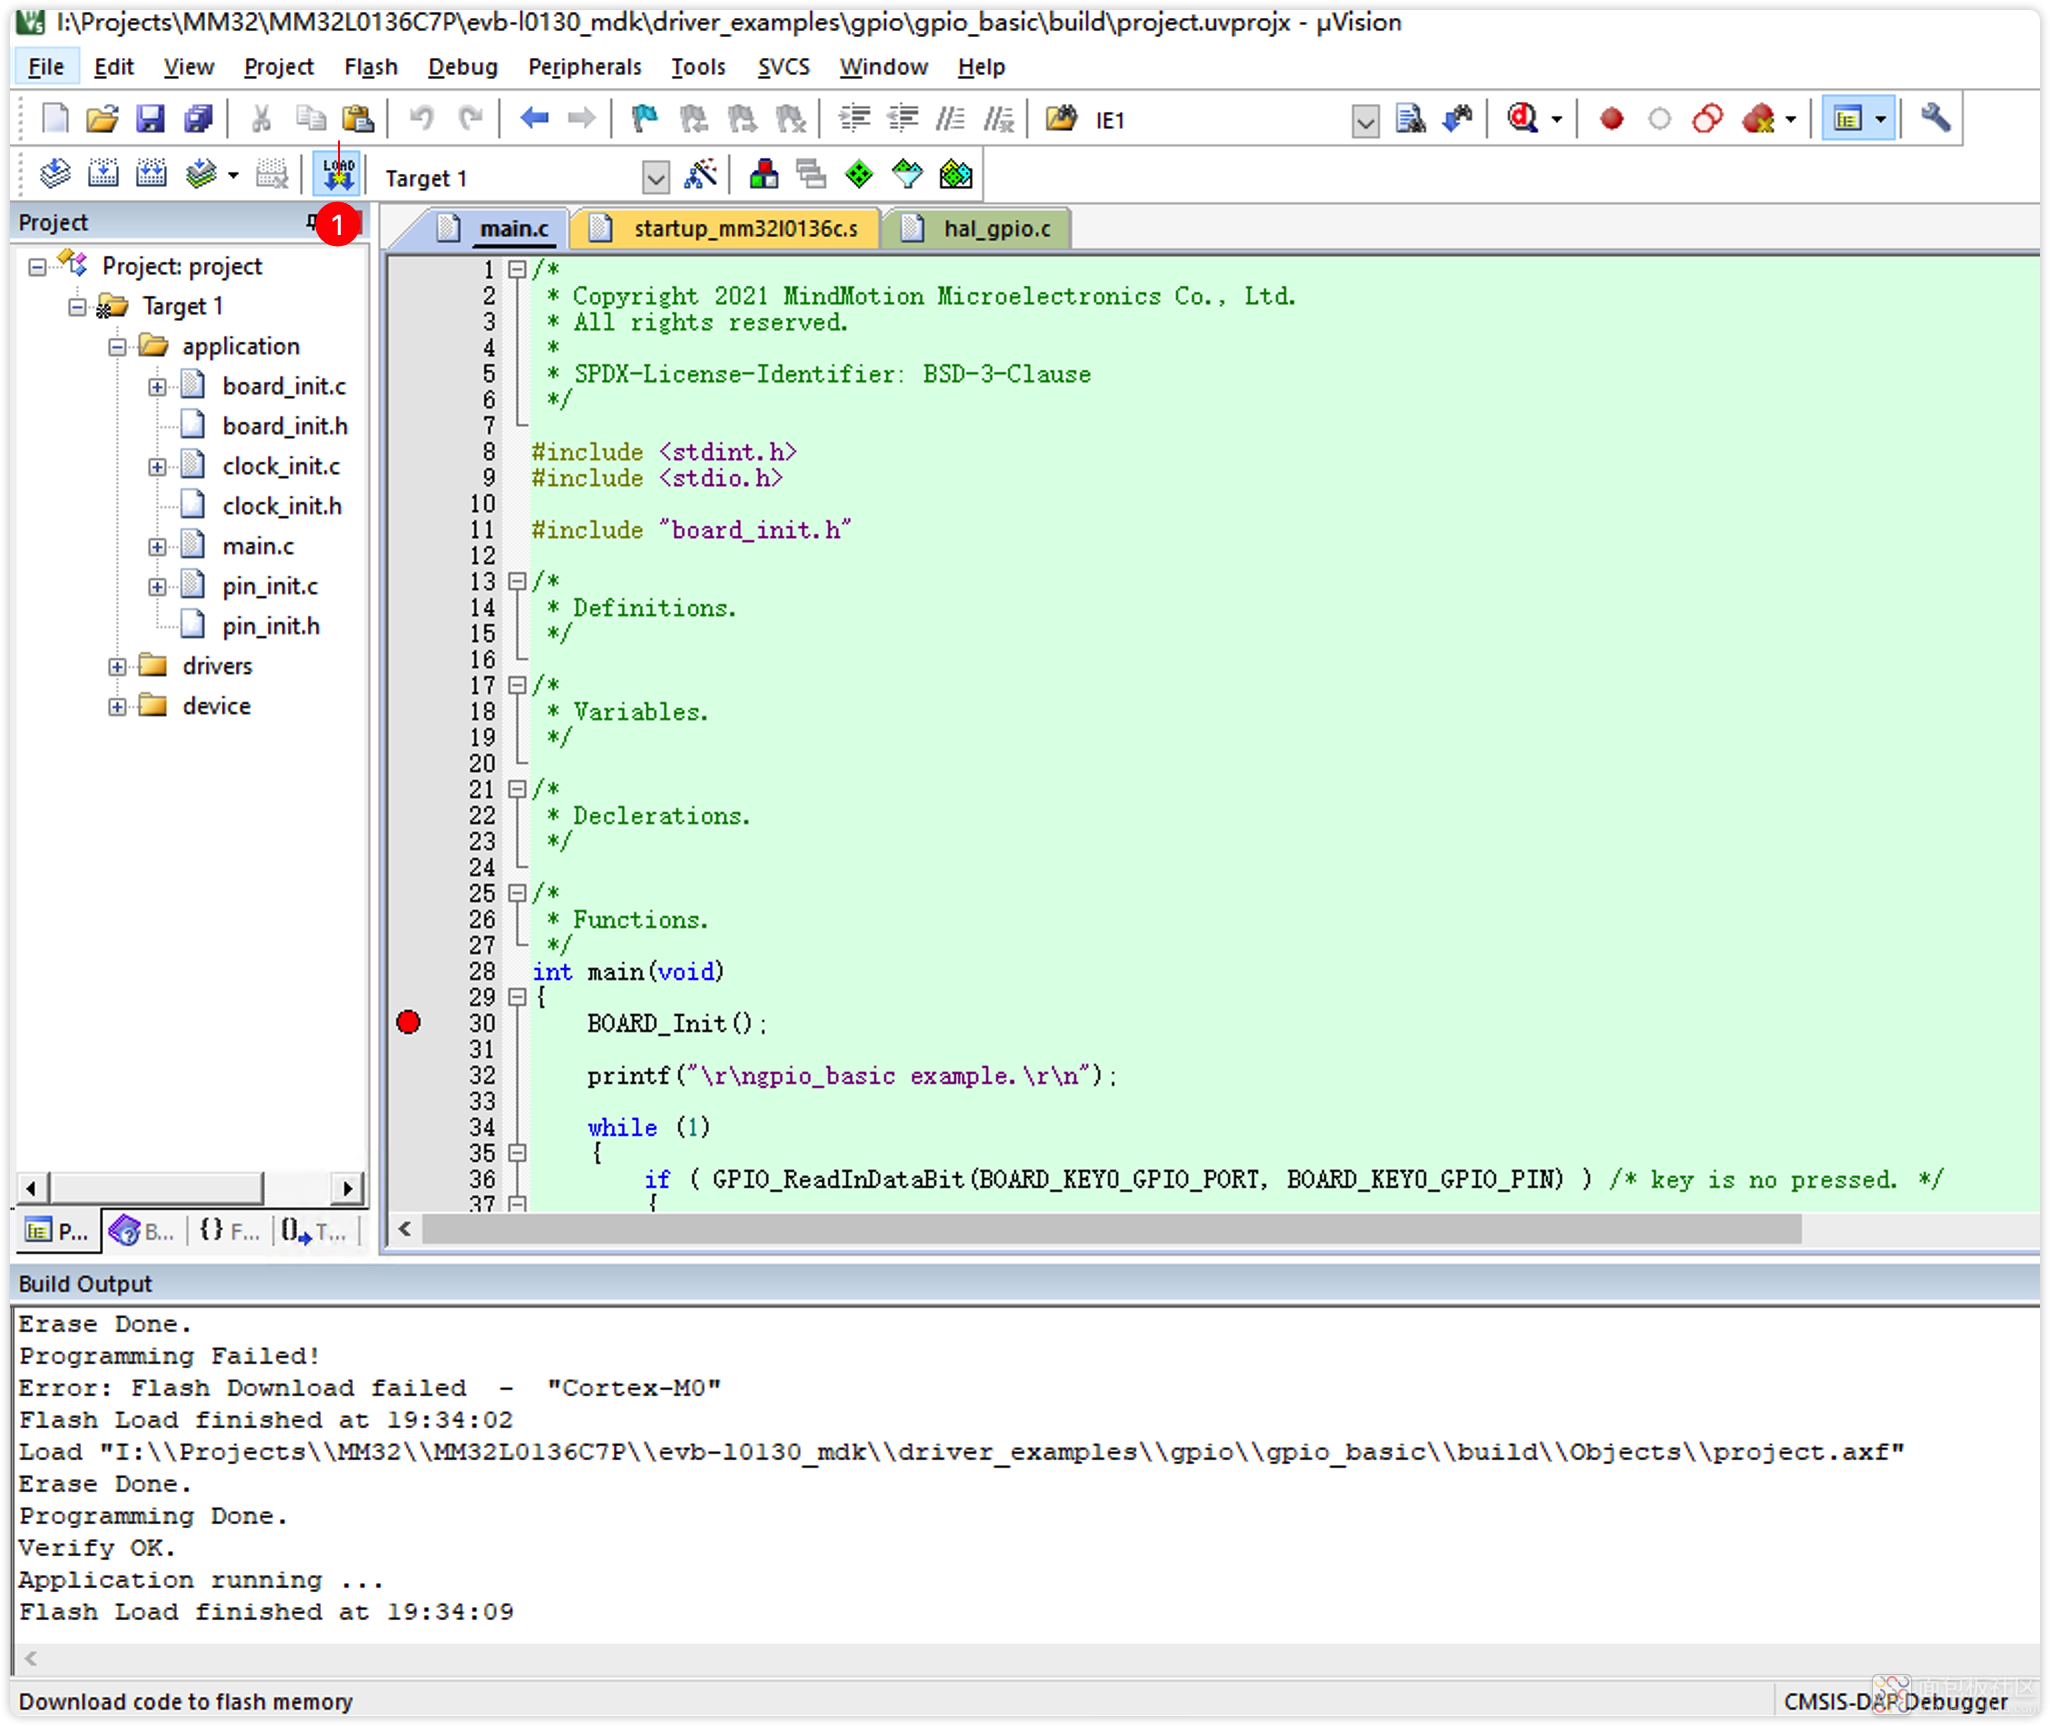Switch to Templates tab in project panel
The width and height of the screenshot is (2050, 1726).
313,1231
